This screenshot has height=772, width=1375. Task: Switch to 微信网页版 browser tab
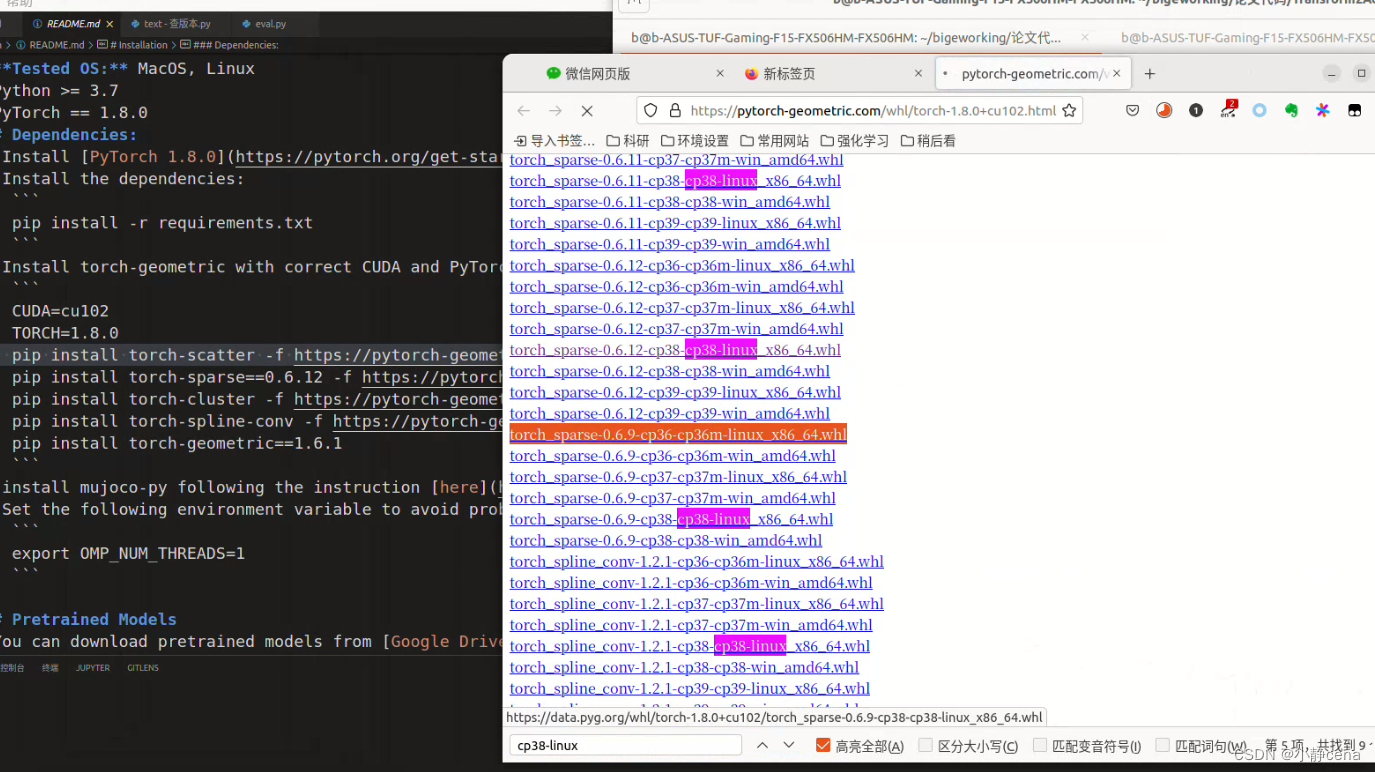point(636,74)
